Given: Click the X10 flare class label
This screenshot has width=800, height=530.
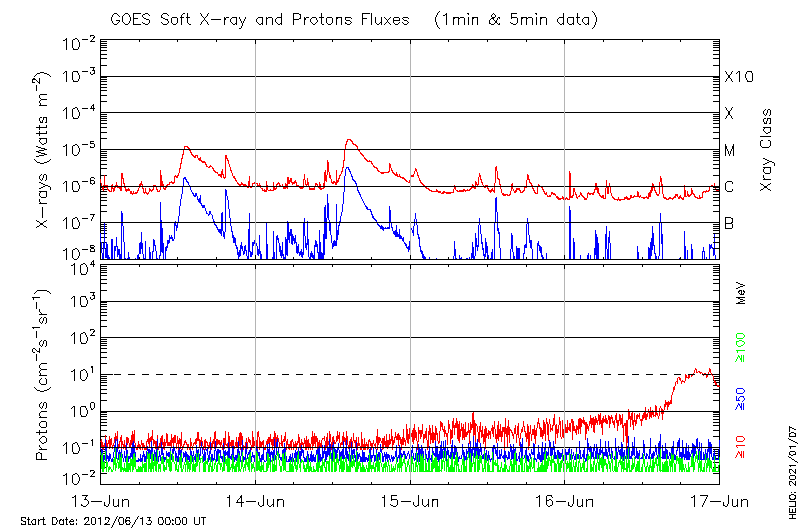Looking at the screenshot, I should [x=738, y=77].
